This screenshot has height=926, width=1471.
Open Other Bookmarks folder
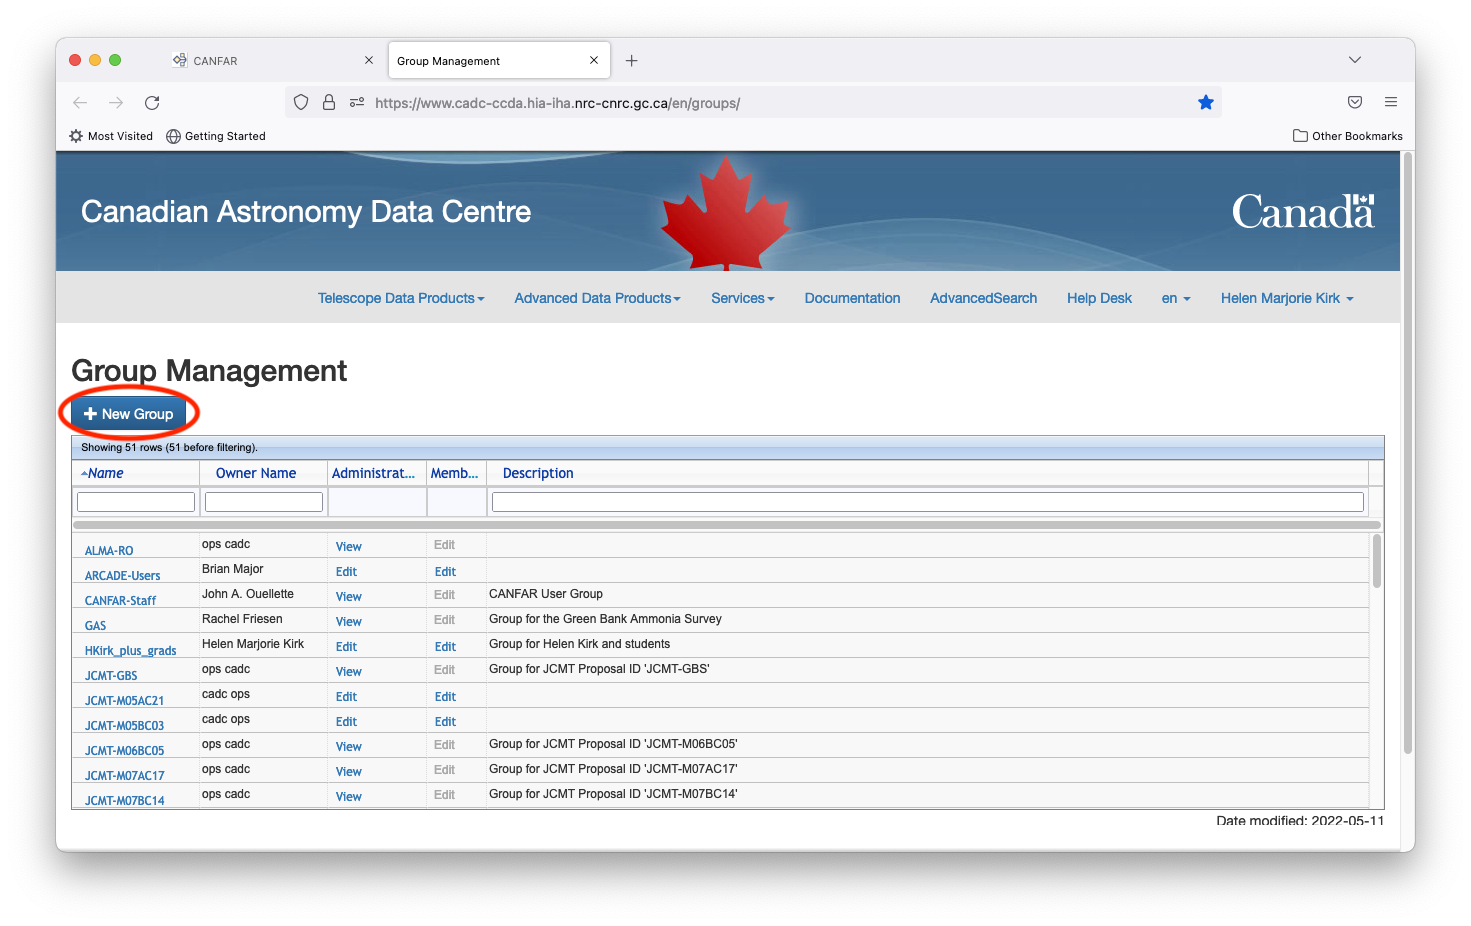pos(1348,136)
